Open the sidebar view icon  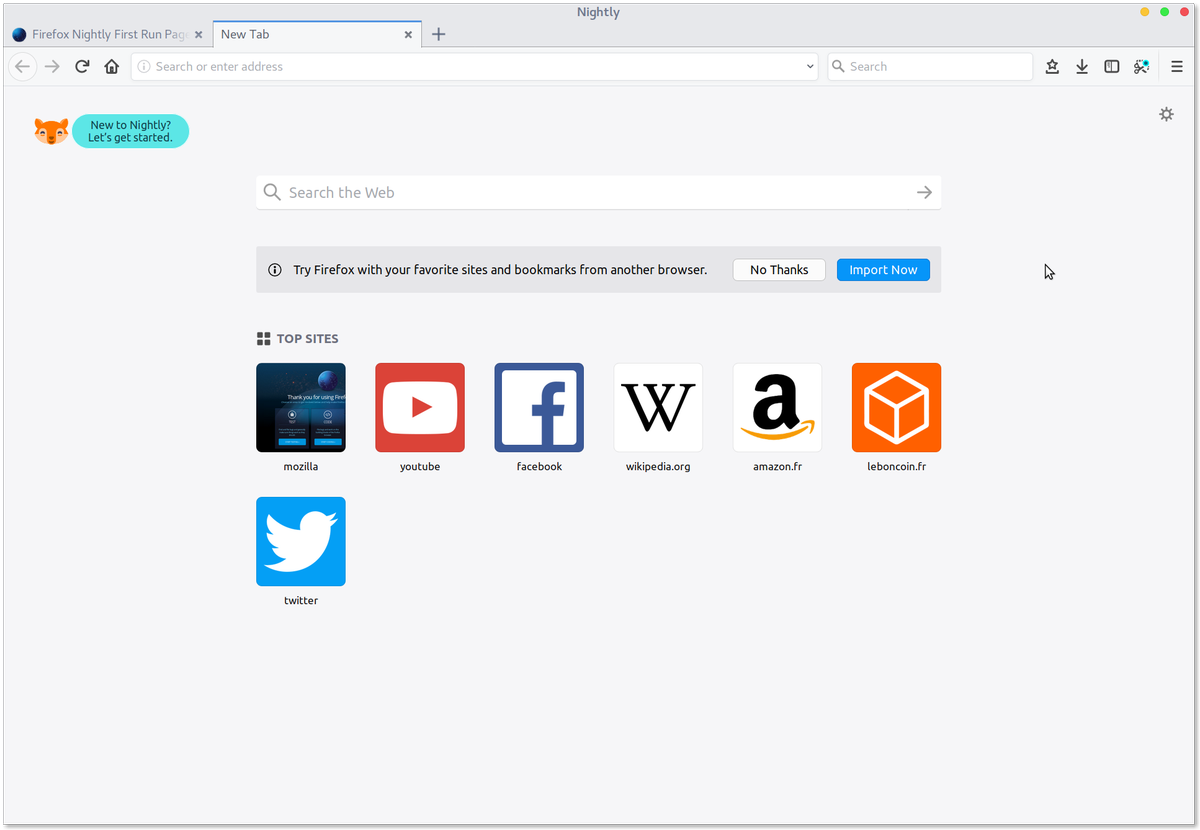coord(1111,66)
